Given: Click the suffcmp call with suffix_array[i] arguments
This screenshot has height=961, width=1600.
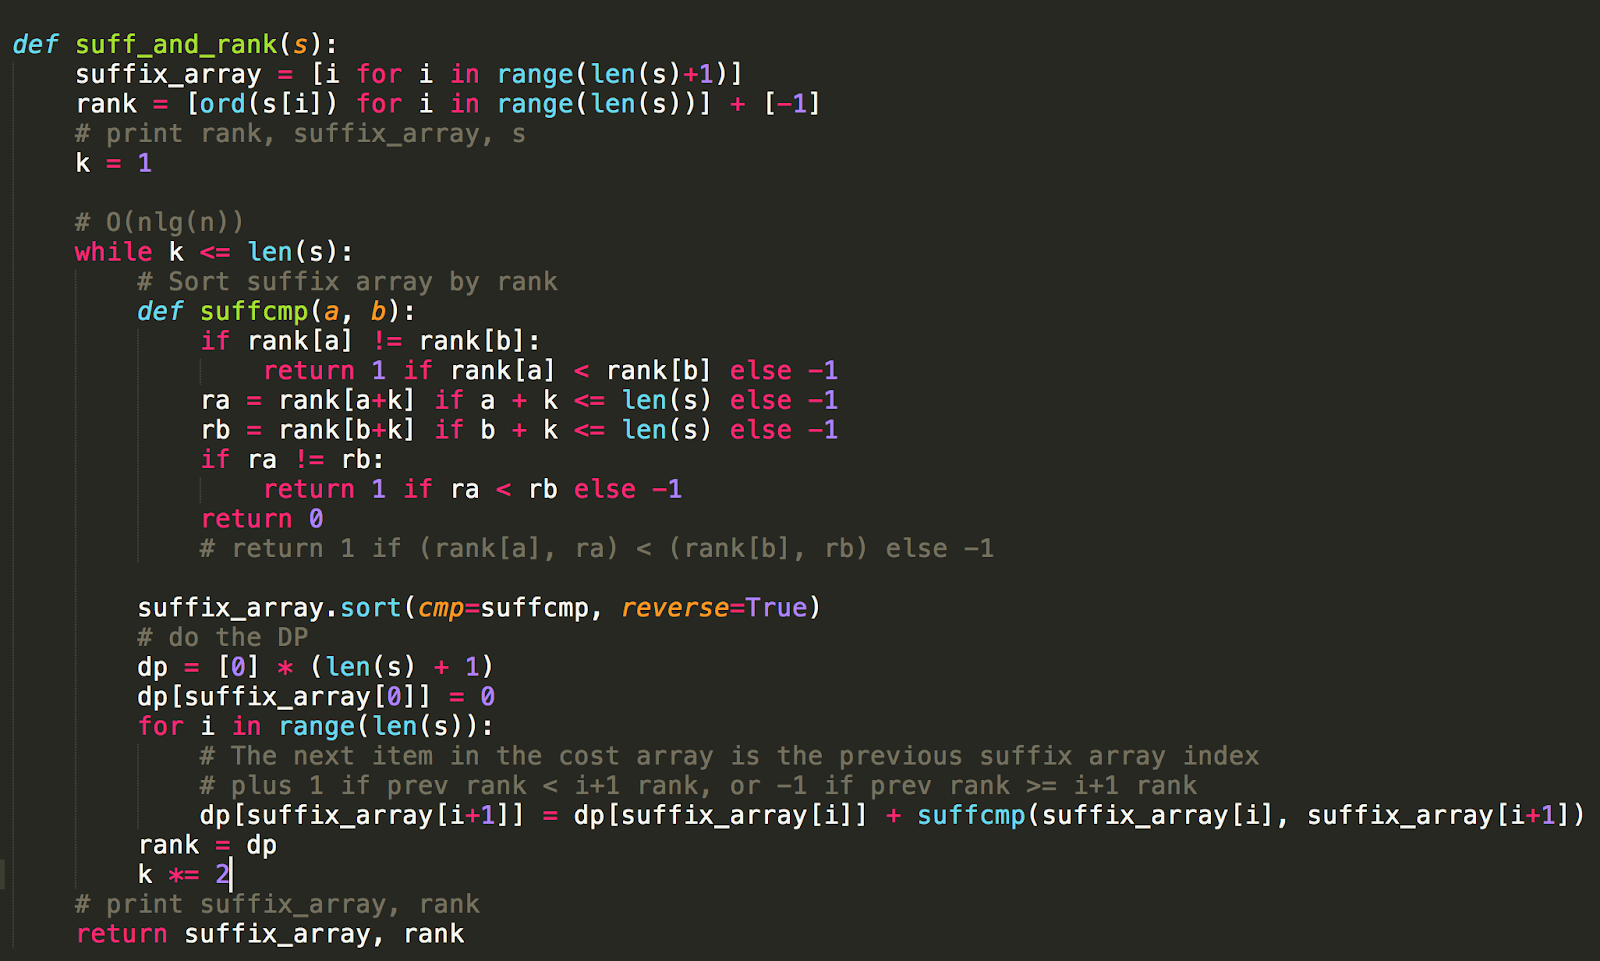Looking at the screenshot, I should 1252,815.
